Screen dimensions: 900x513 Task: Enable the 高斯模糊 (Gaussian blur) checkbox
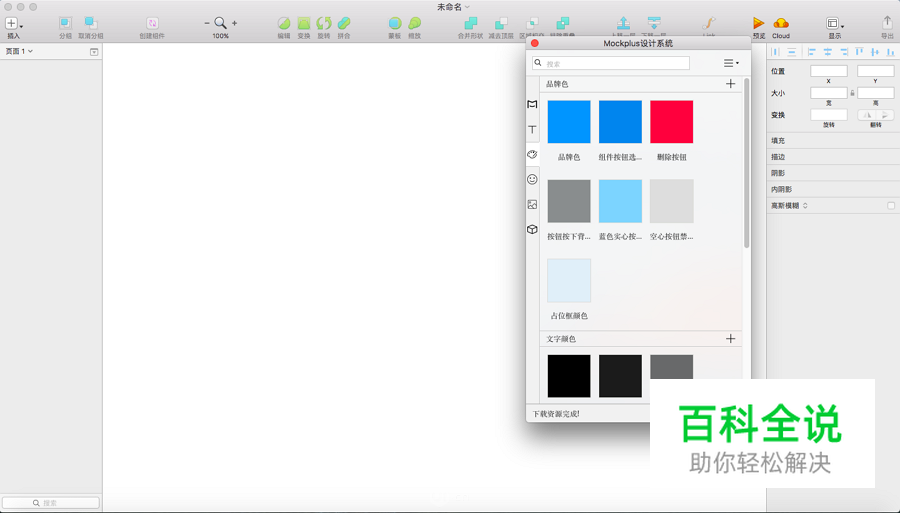(x=891, y=205)
